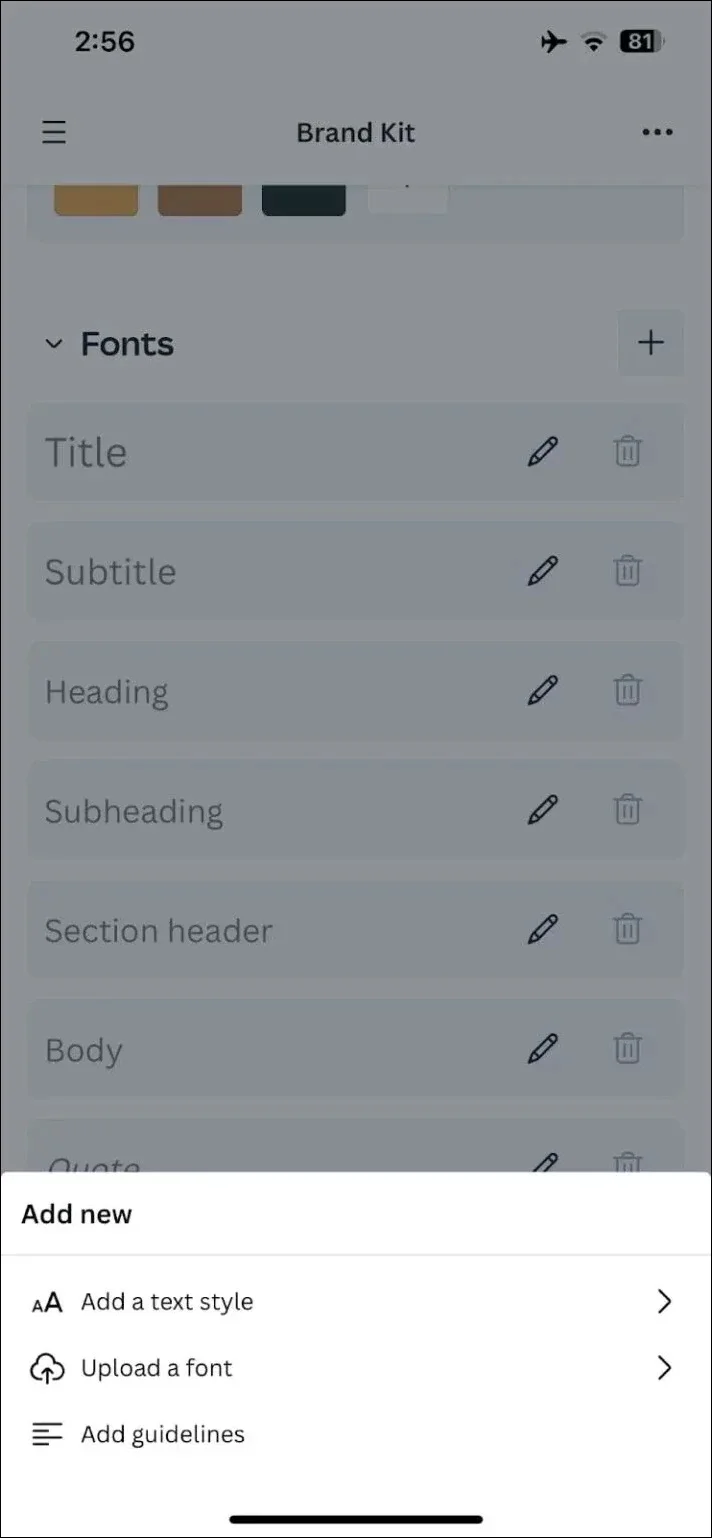Image resolution: width=712 pixels, height=1538 pixels.
Task: Delete the Subheading text style
Action: coord(627,809)
